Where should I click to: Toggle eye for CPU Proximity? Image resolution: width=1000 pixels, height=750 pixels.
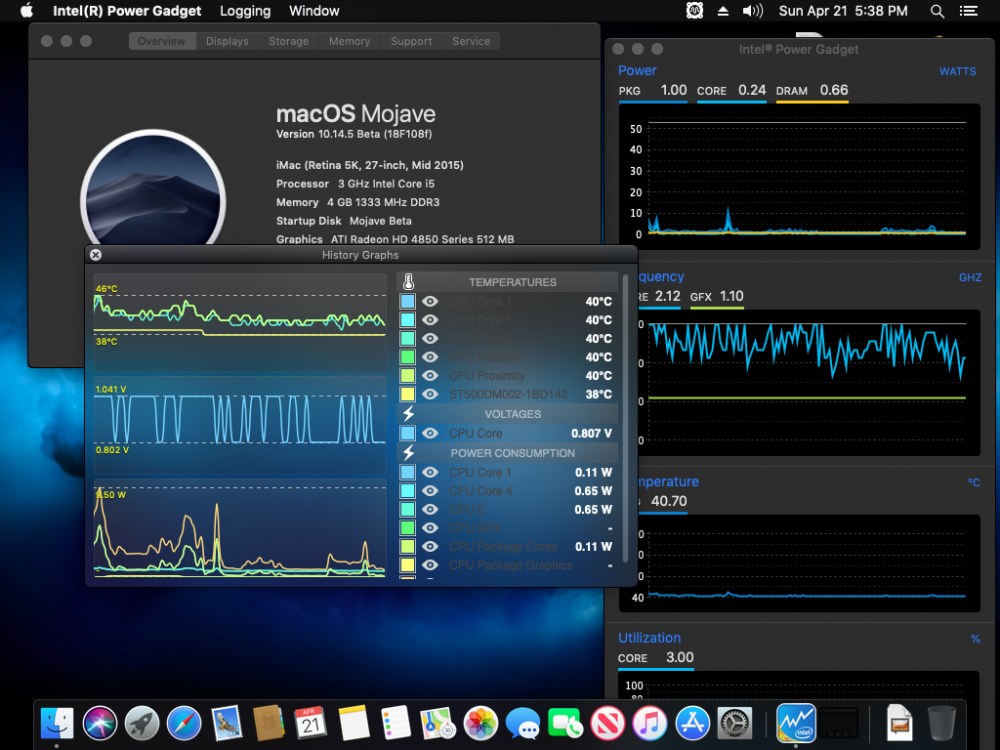[430, 375]
